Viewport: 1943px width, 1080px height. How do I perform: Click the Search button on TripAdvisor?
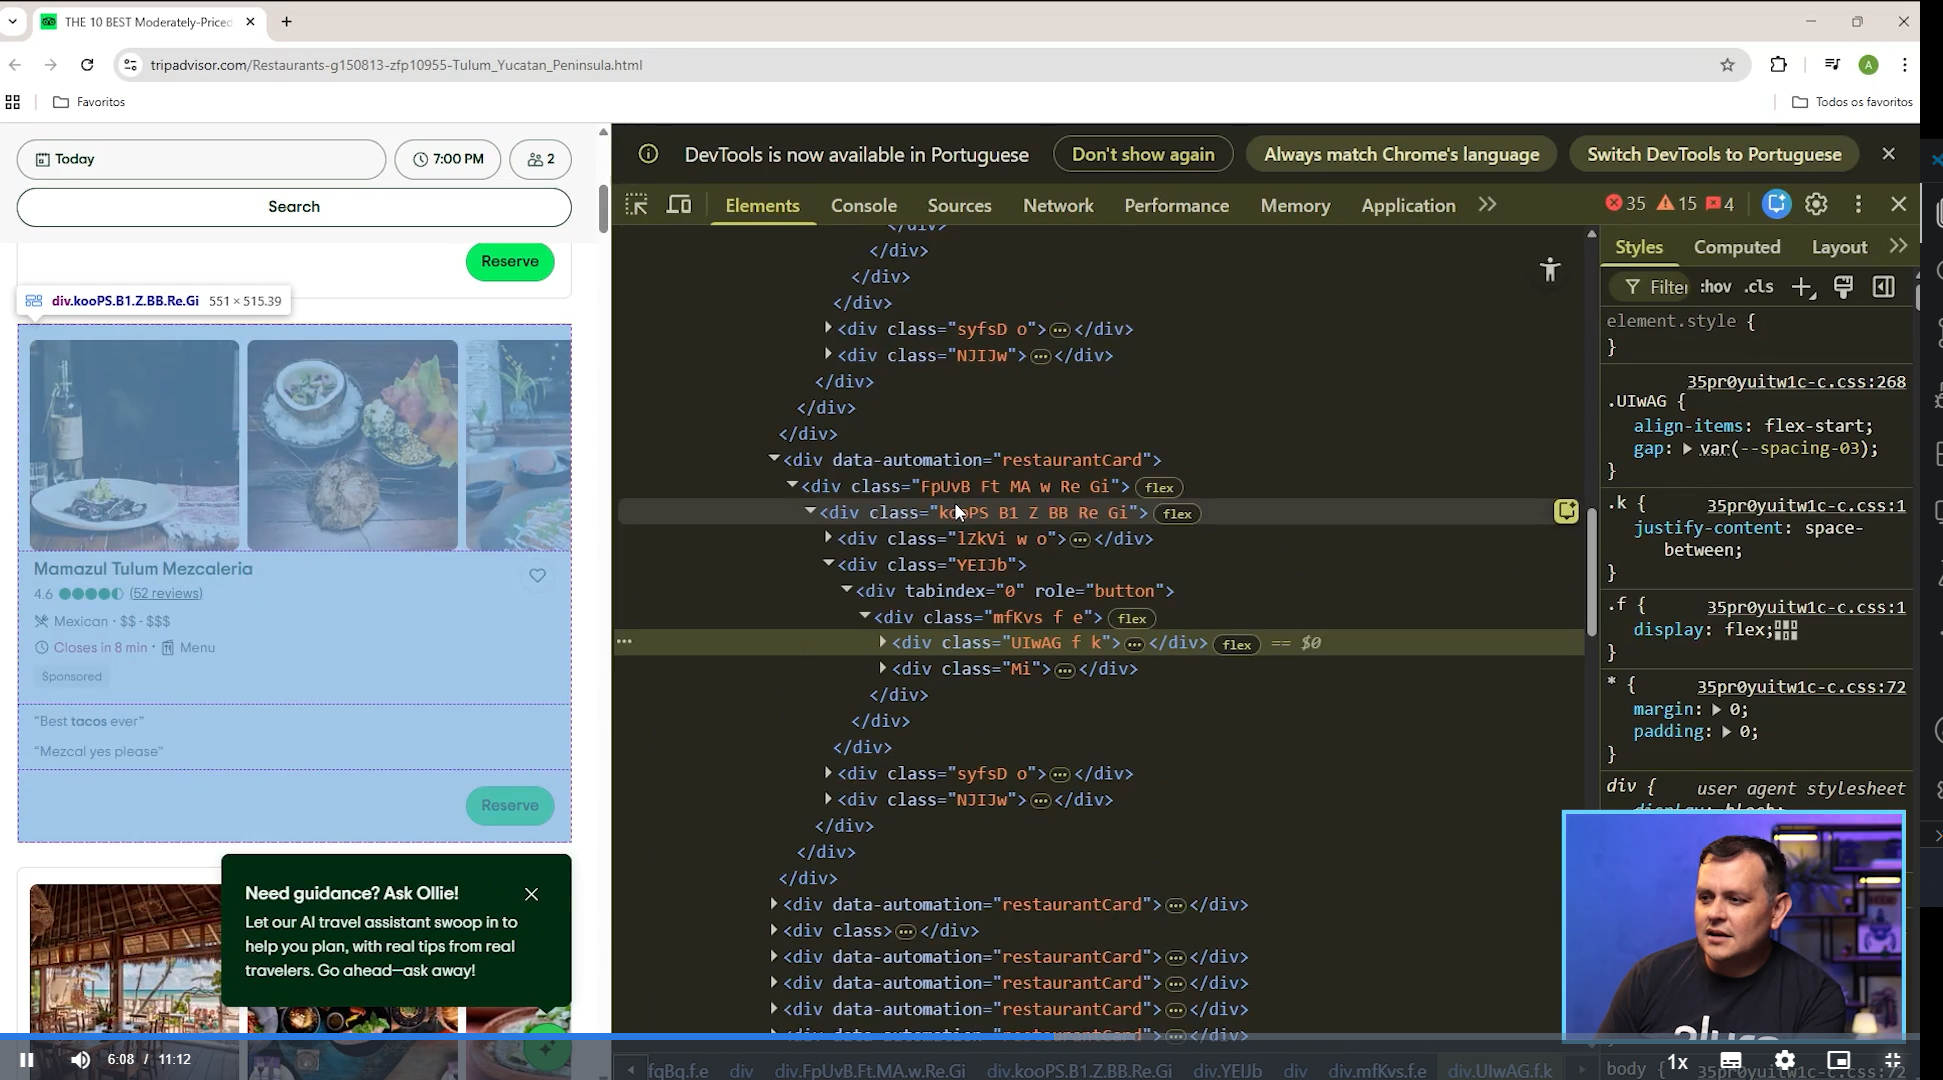pyautogui.click(x=294, y=207)
